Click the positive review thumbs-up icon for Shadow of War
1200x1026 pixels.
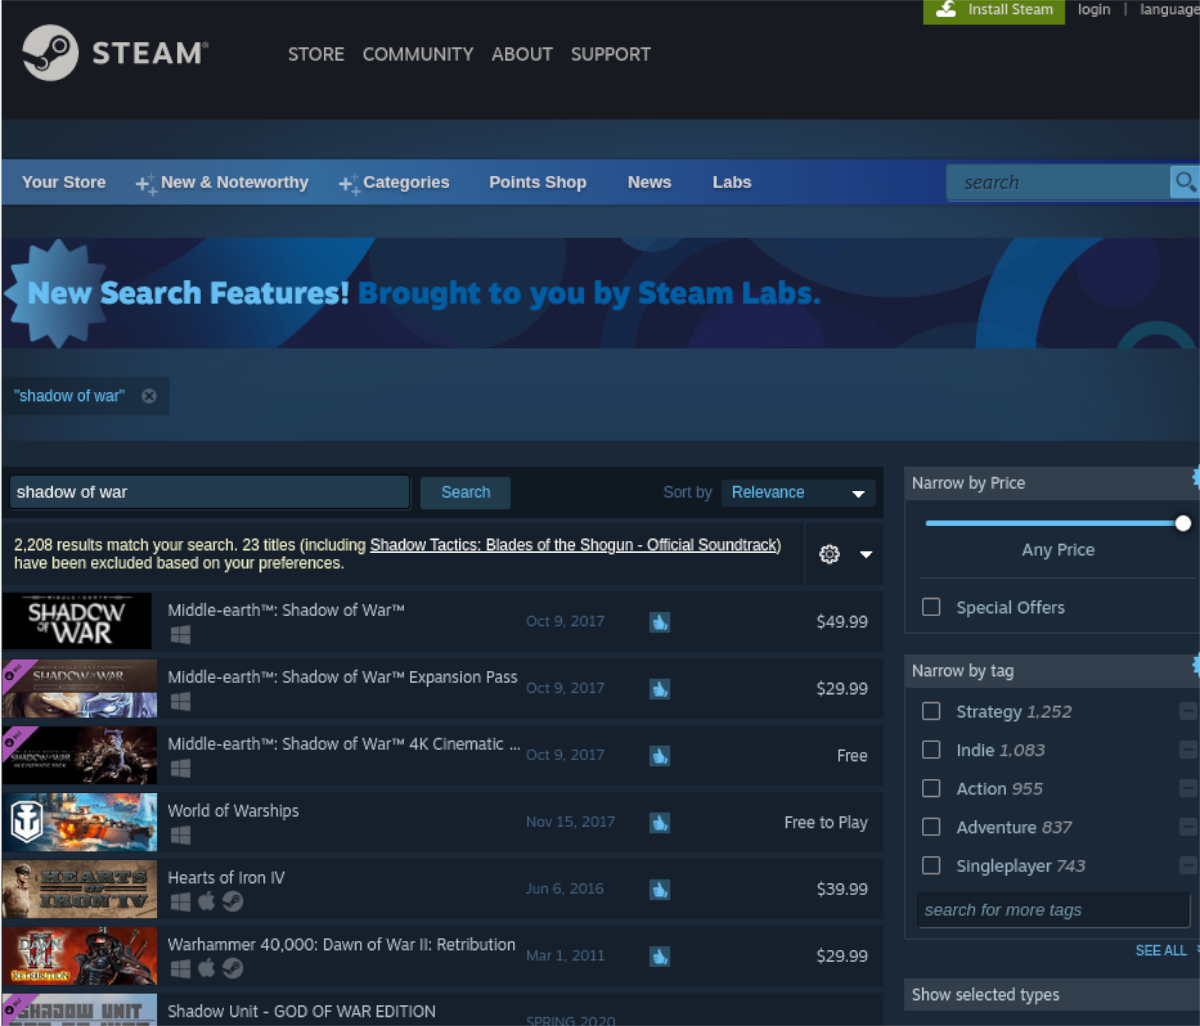coord(659,622)
